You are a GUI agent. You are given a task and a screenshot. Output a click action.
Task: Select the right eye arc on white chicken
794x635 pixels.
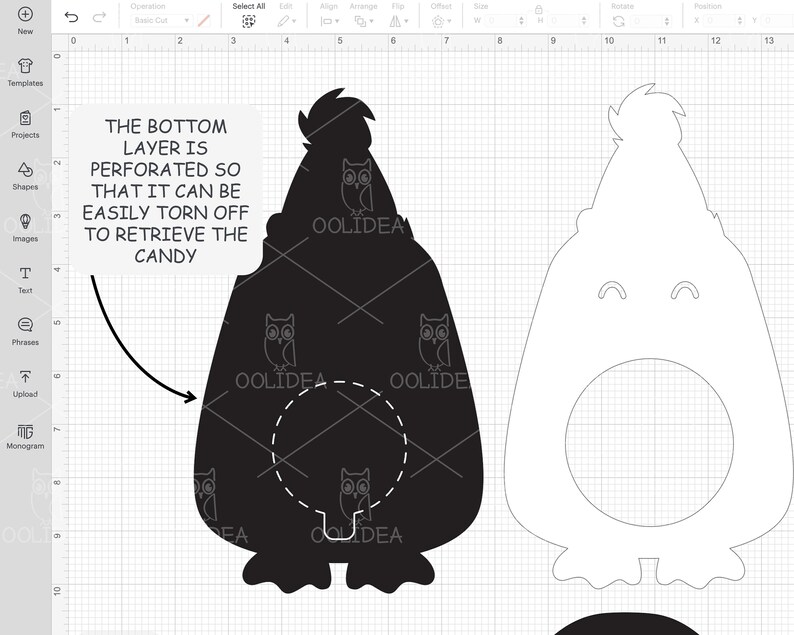point(685,290)
